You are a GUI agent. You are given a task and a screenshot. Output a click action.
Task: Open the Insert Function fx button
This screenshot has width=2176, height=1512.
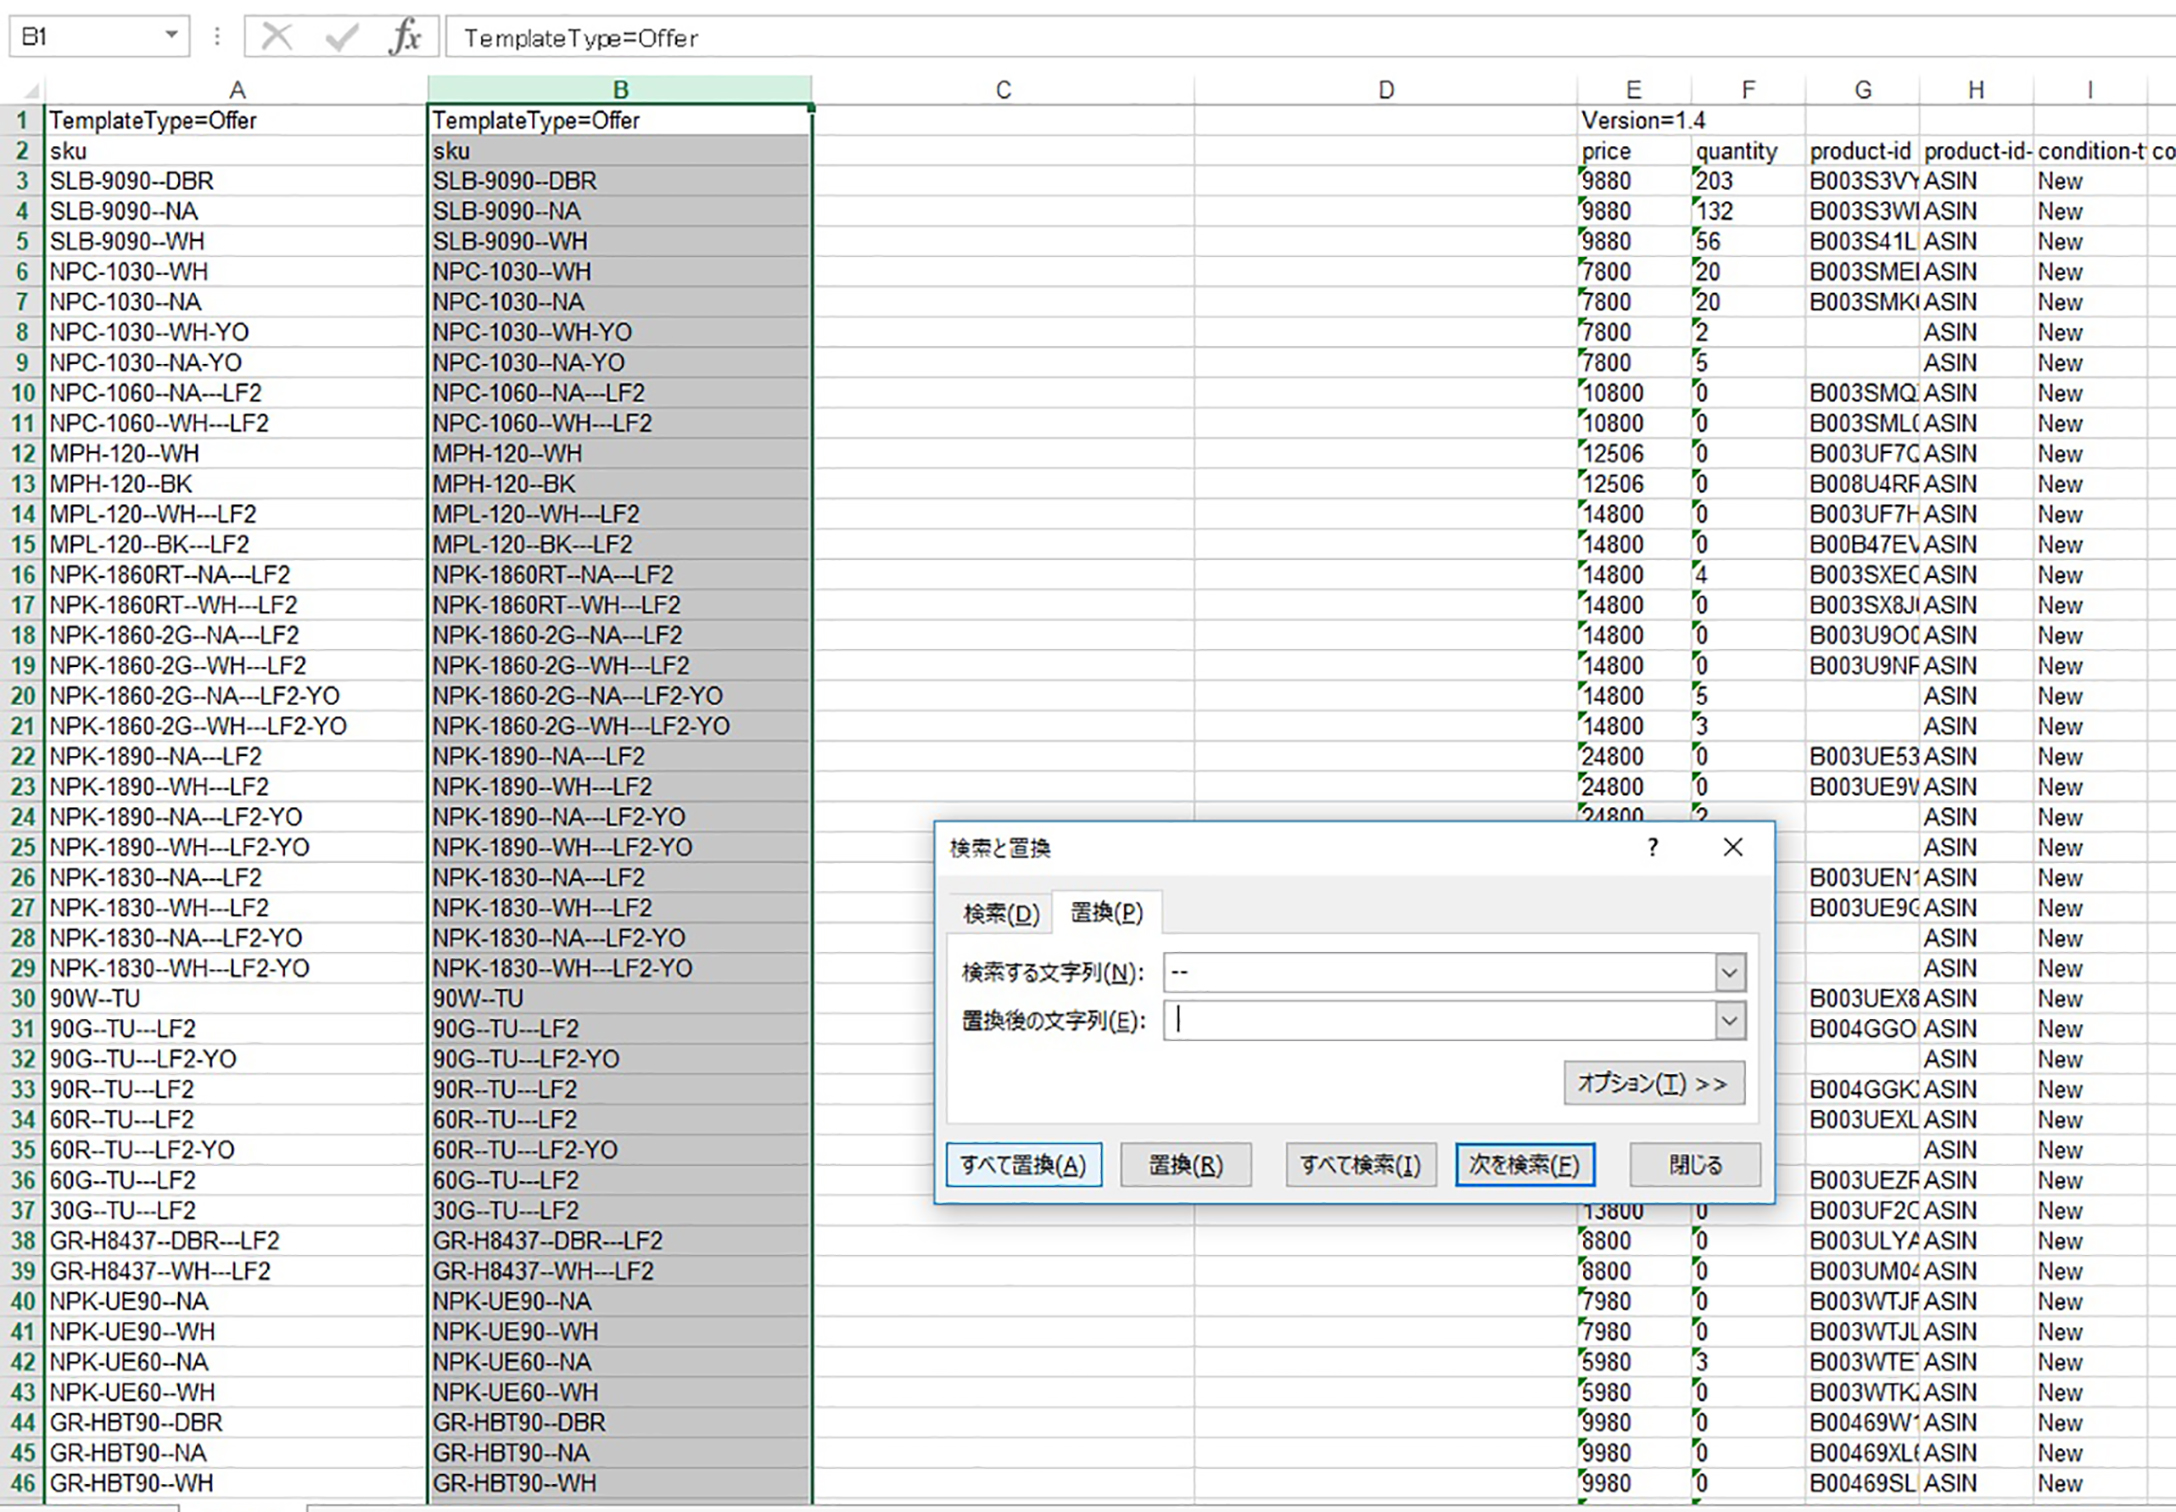click(405, 37)
